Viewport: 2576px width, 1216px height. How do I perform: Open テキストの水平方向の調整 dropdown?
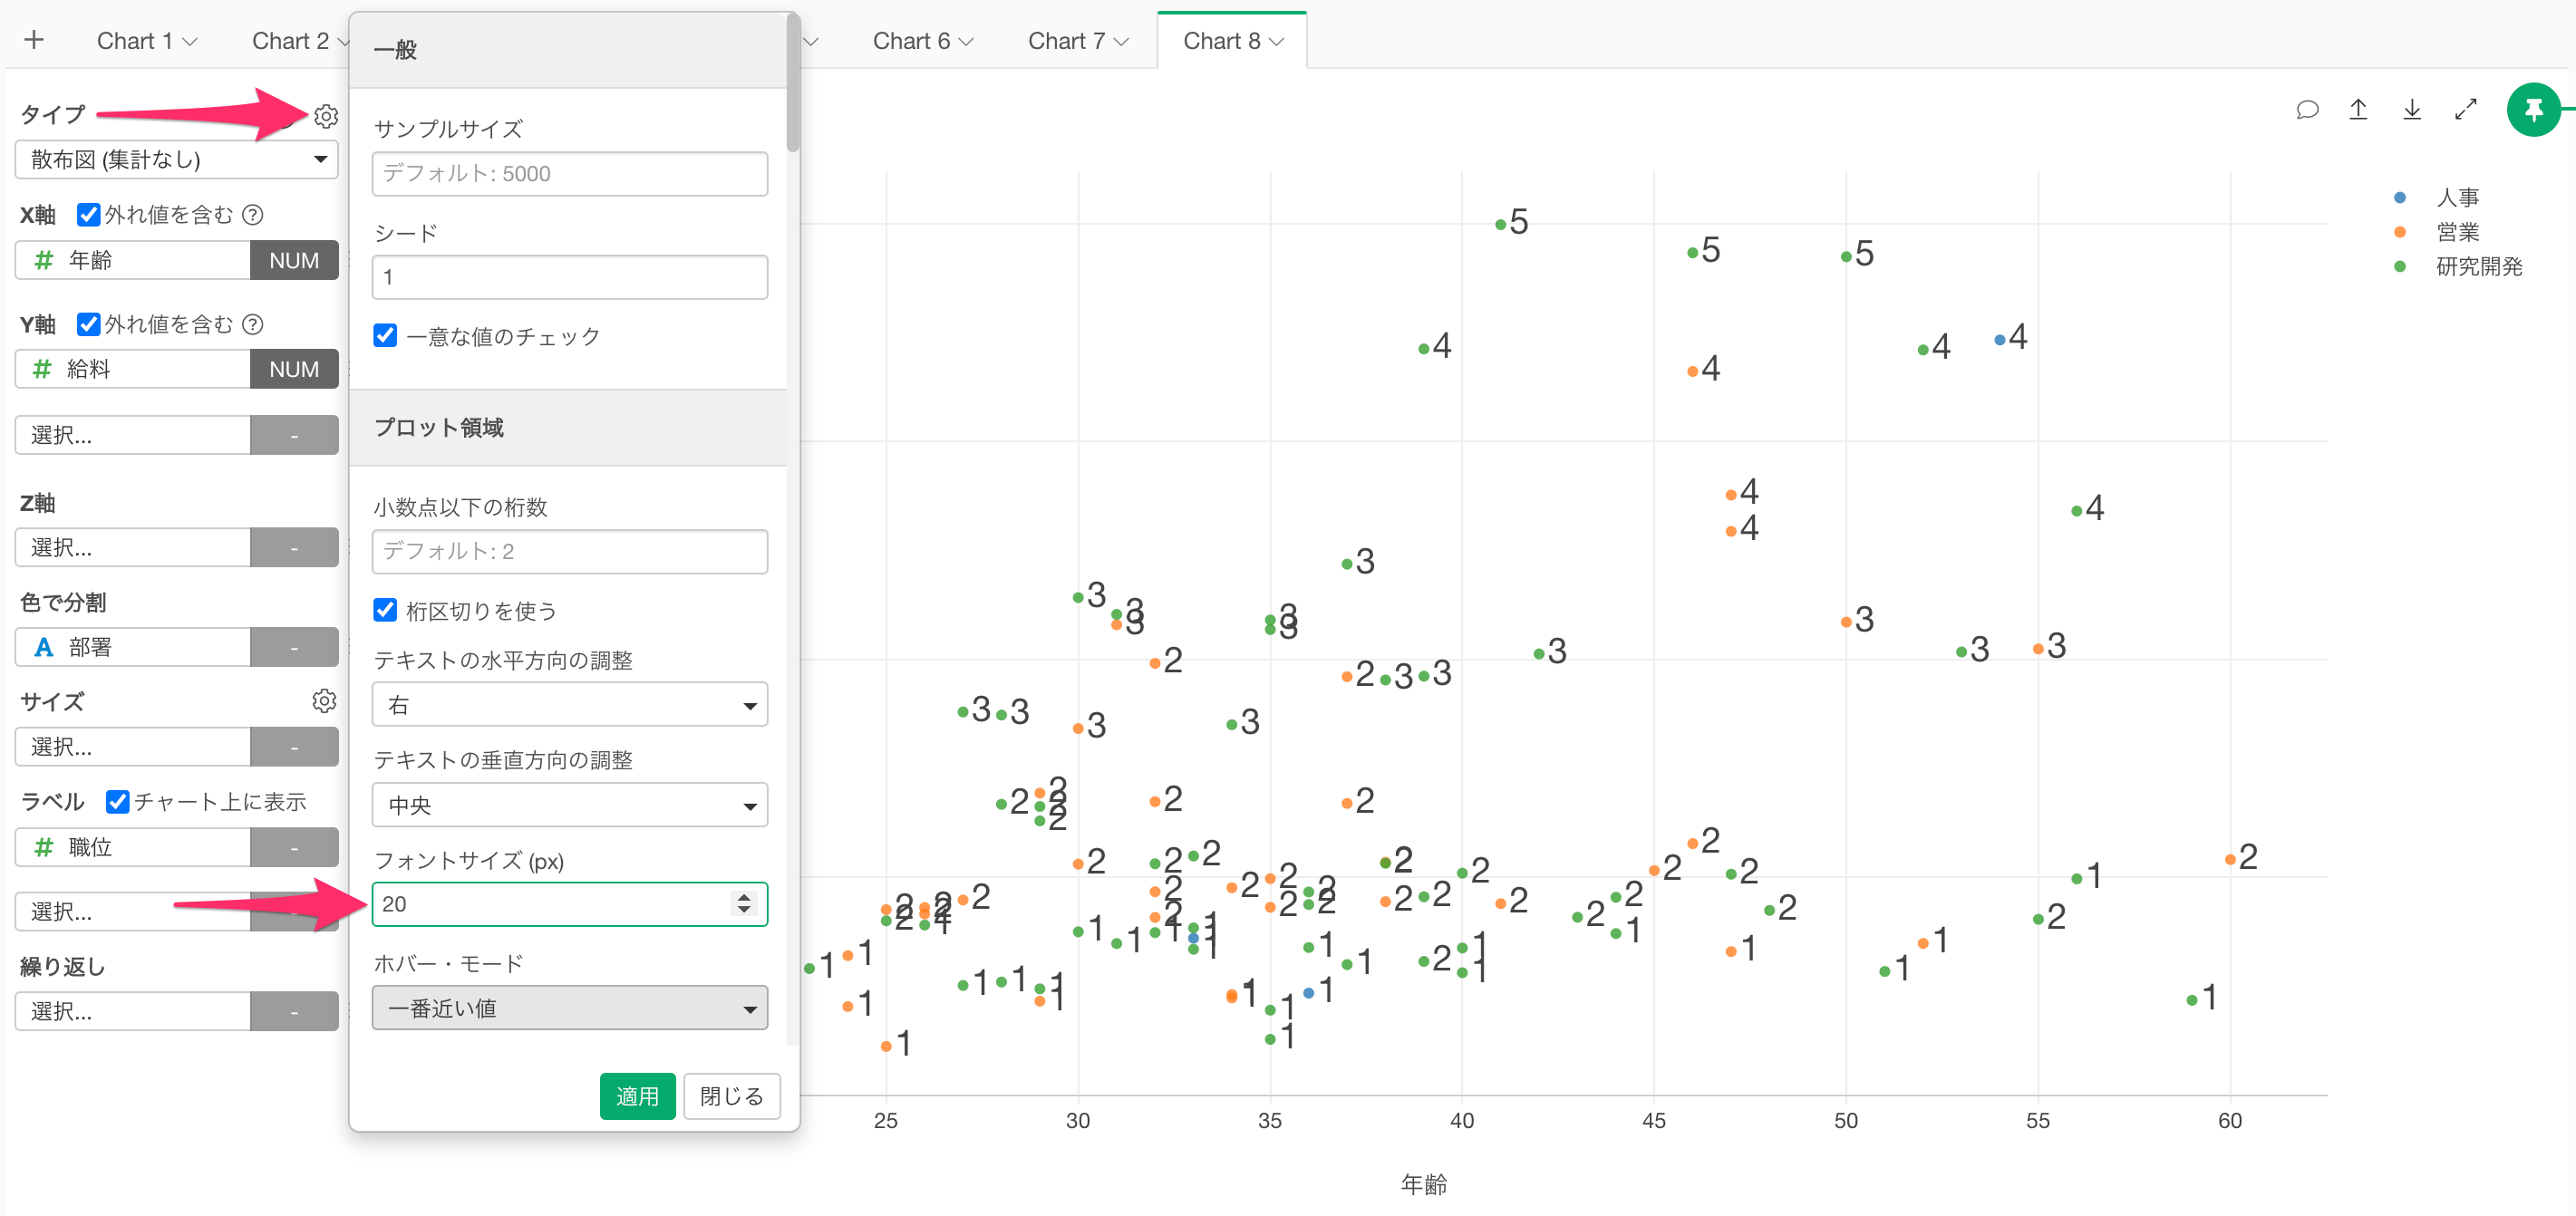569,705
